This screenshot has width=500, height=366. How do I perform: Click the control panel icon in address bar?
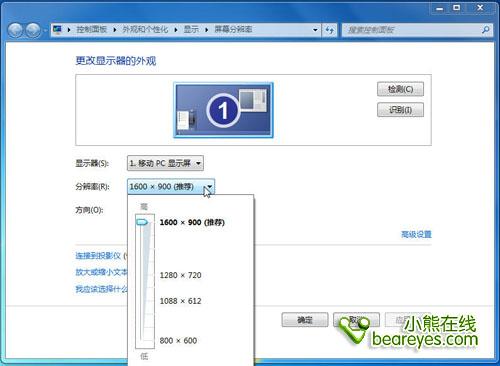[57, 30]
